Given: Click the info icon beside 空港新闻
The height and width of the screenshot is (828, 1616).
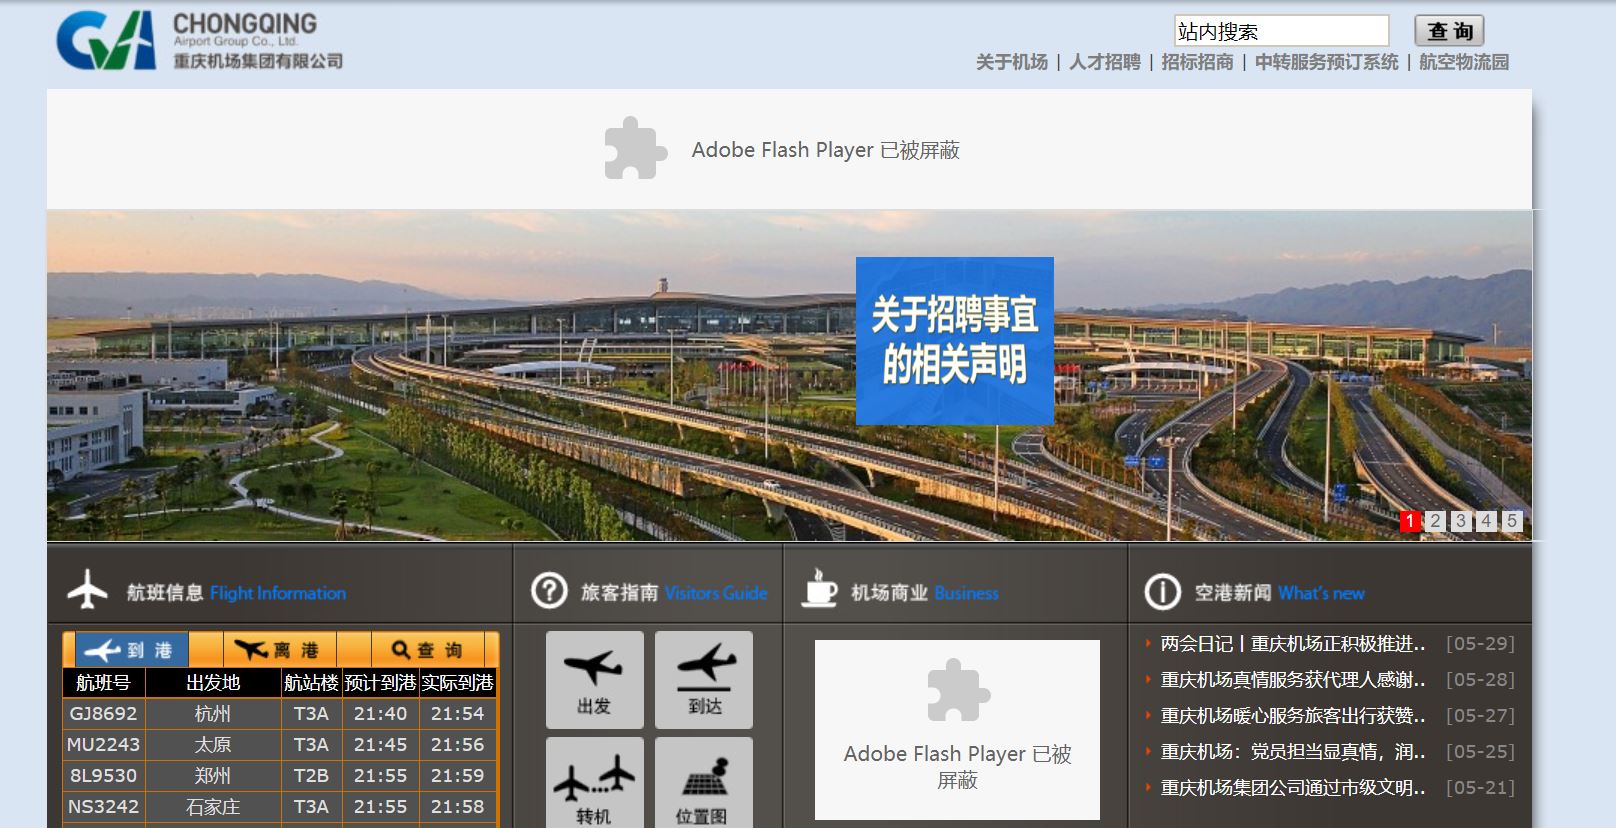Looking at the screenshot, I should pyautogui.click(x=1162, y=592).
